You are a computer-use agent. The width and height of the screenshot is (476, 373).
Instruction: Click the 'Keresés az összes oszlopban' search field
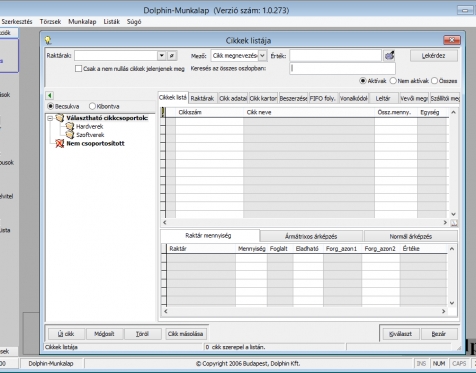(342, 68)
